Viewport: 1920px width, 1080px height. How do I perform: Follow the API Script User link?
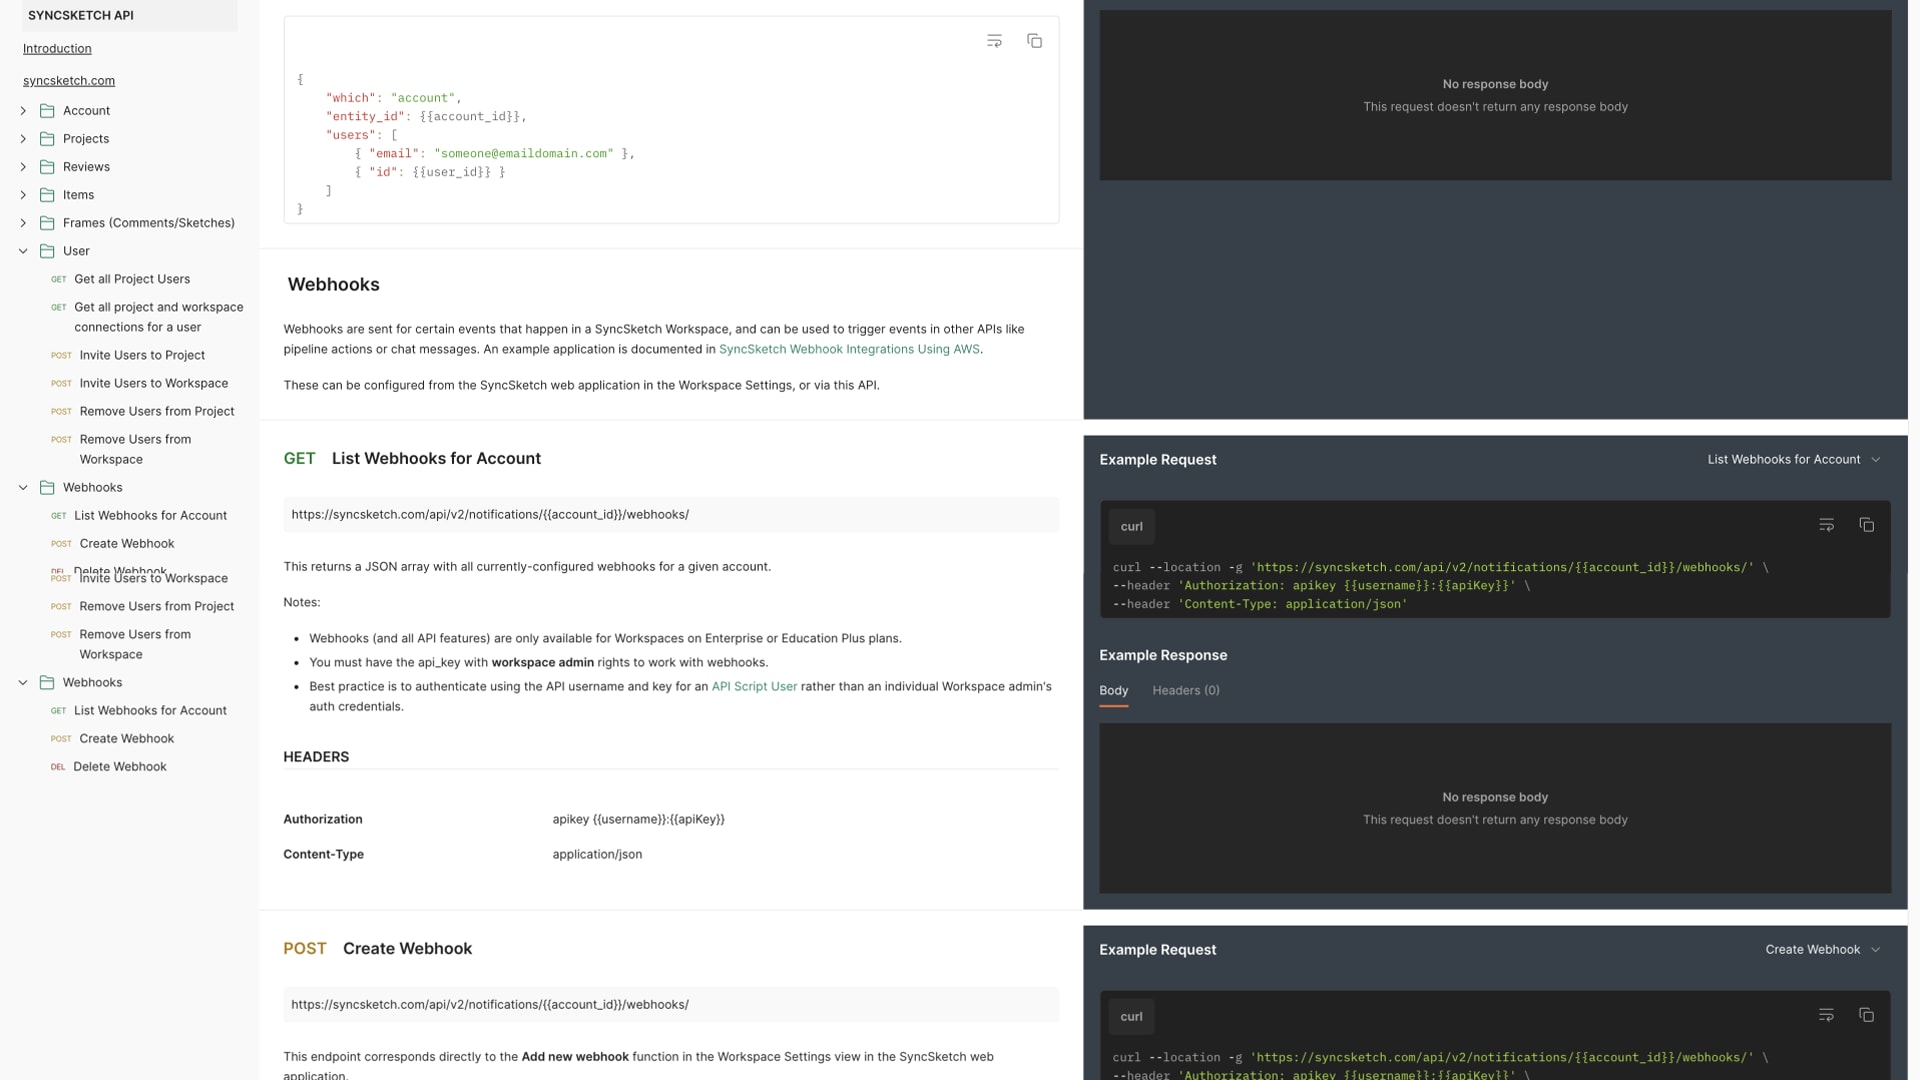point(754,687)
